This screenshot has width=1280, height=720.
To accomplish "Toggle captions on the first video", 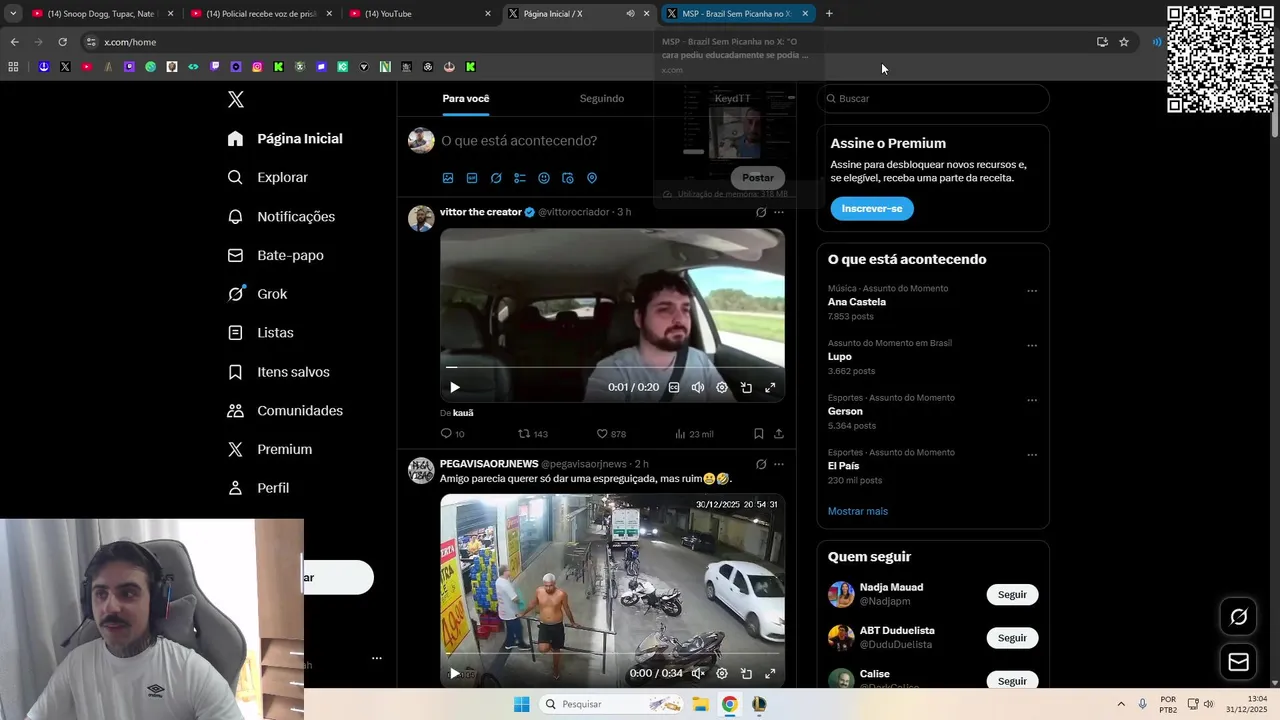I will coord(674,387).
